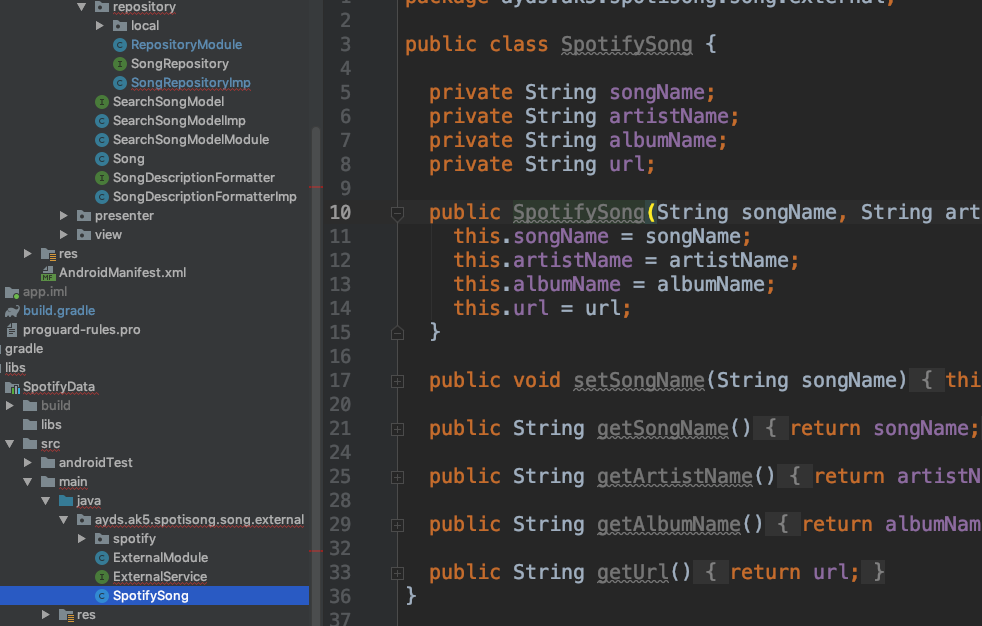Image resolution: width=982 pixels, height=626 pixels.
Task: Click the SpotifyData module icon
Action: click(13, 387)
